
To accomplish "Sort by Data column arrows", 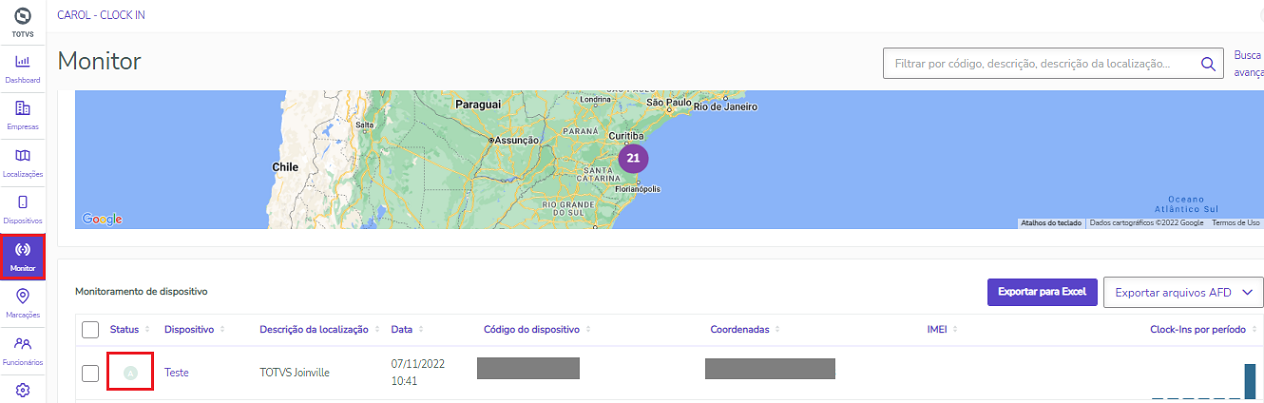I will [x=423, y=330].
